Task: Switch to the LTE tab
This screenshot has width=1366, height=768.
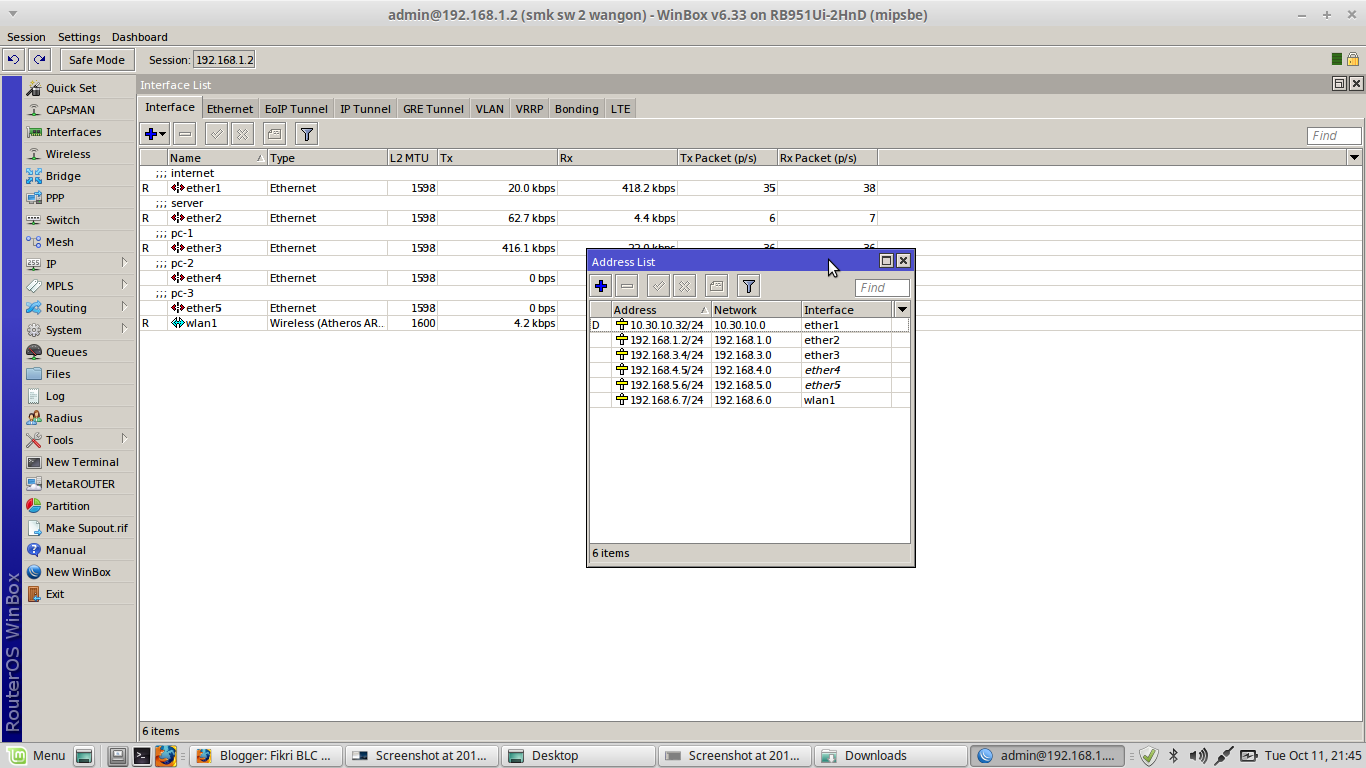Action: click(x=621, y=109)
